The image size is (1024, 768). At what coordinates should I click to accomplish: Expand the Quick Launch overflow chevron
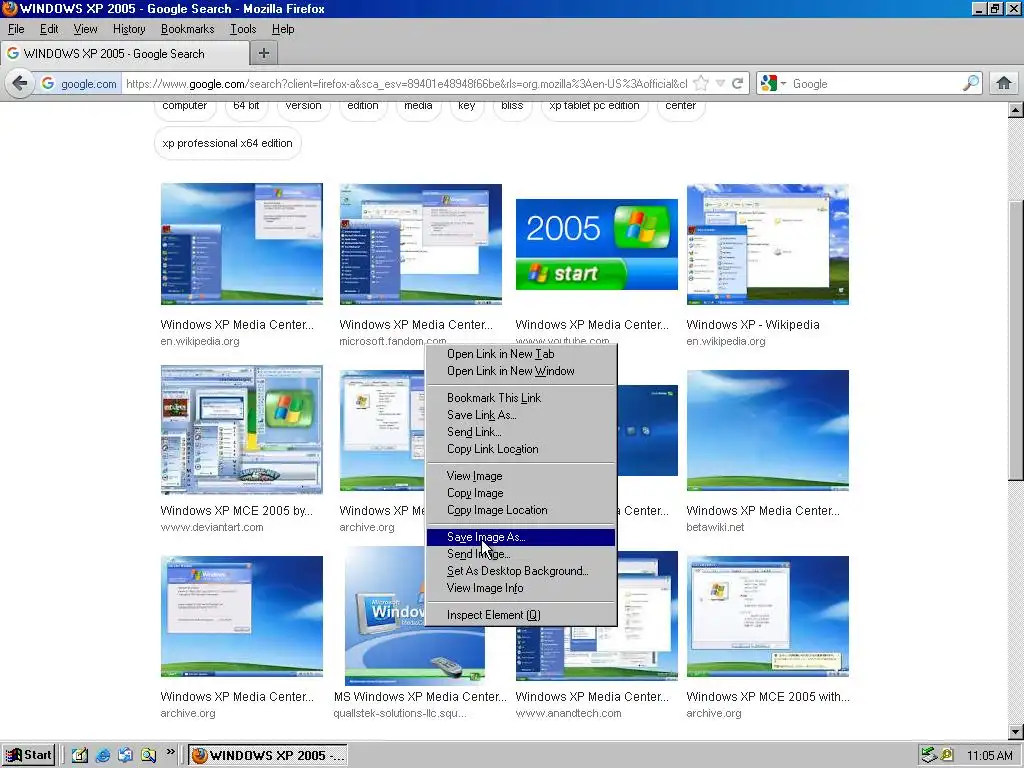[x=170, y=752]
